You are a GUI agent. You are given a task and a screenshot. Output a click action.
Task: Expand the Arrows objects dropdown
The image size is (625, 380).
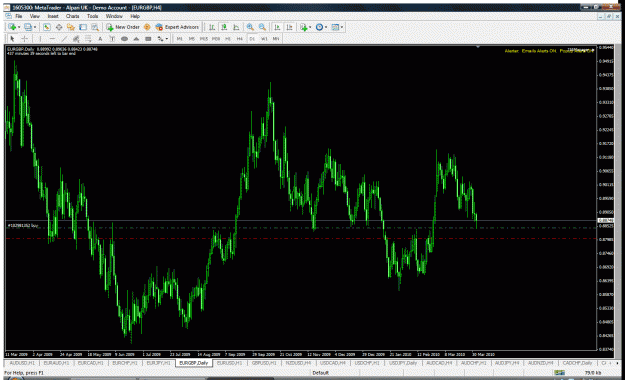click(167, 39)
